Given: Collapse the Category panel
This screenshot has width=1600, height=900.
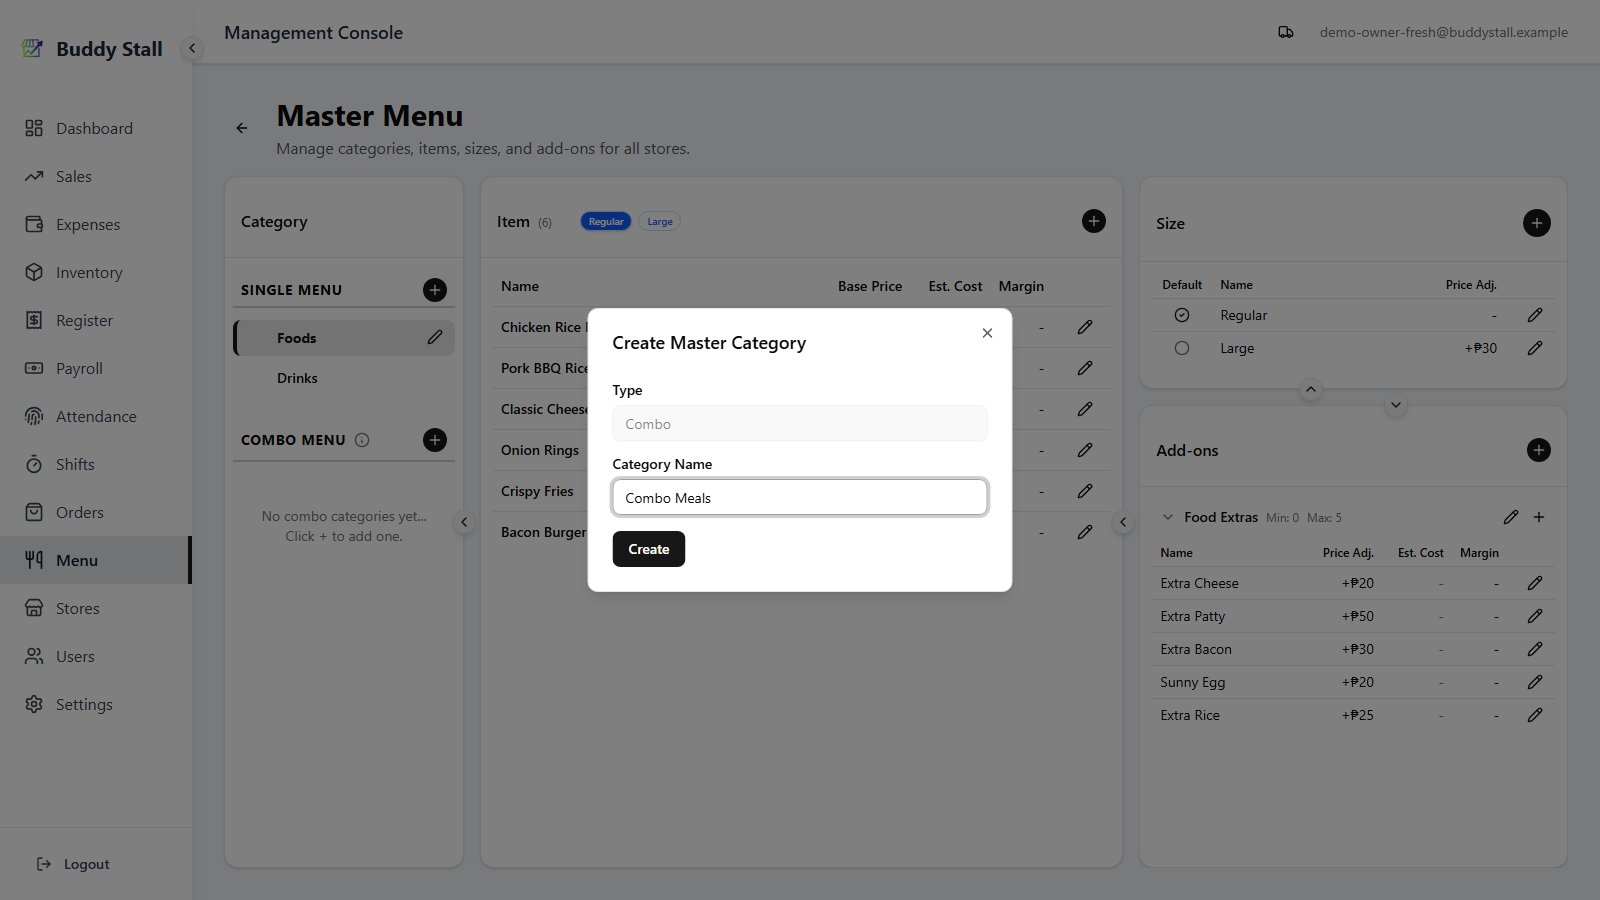Looking at the screenshot, I should click(464, 522).
